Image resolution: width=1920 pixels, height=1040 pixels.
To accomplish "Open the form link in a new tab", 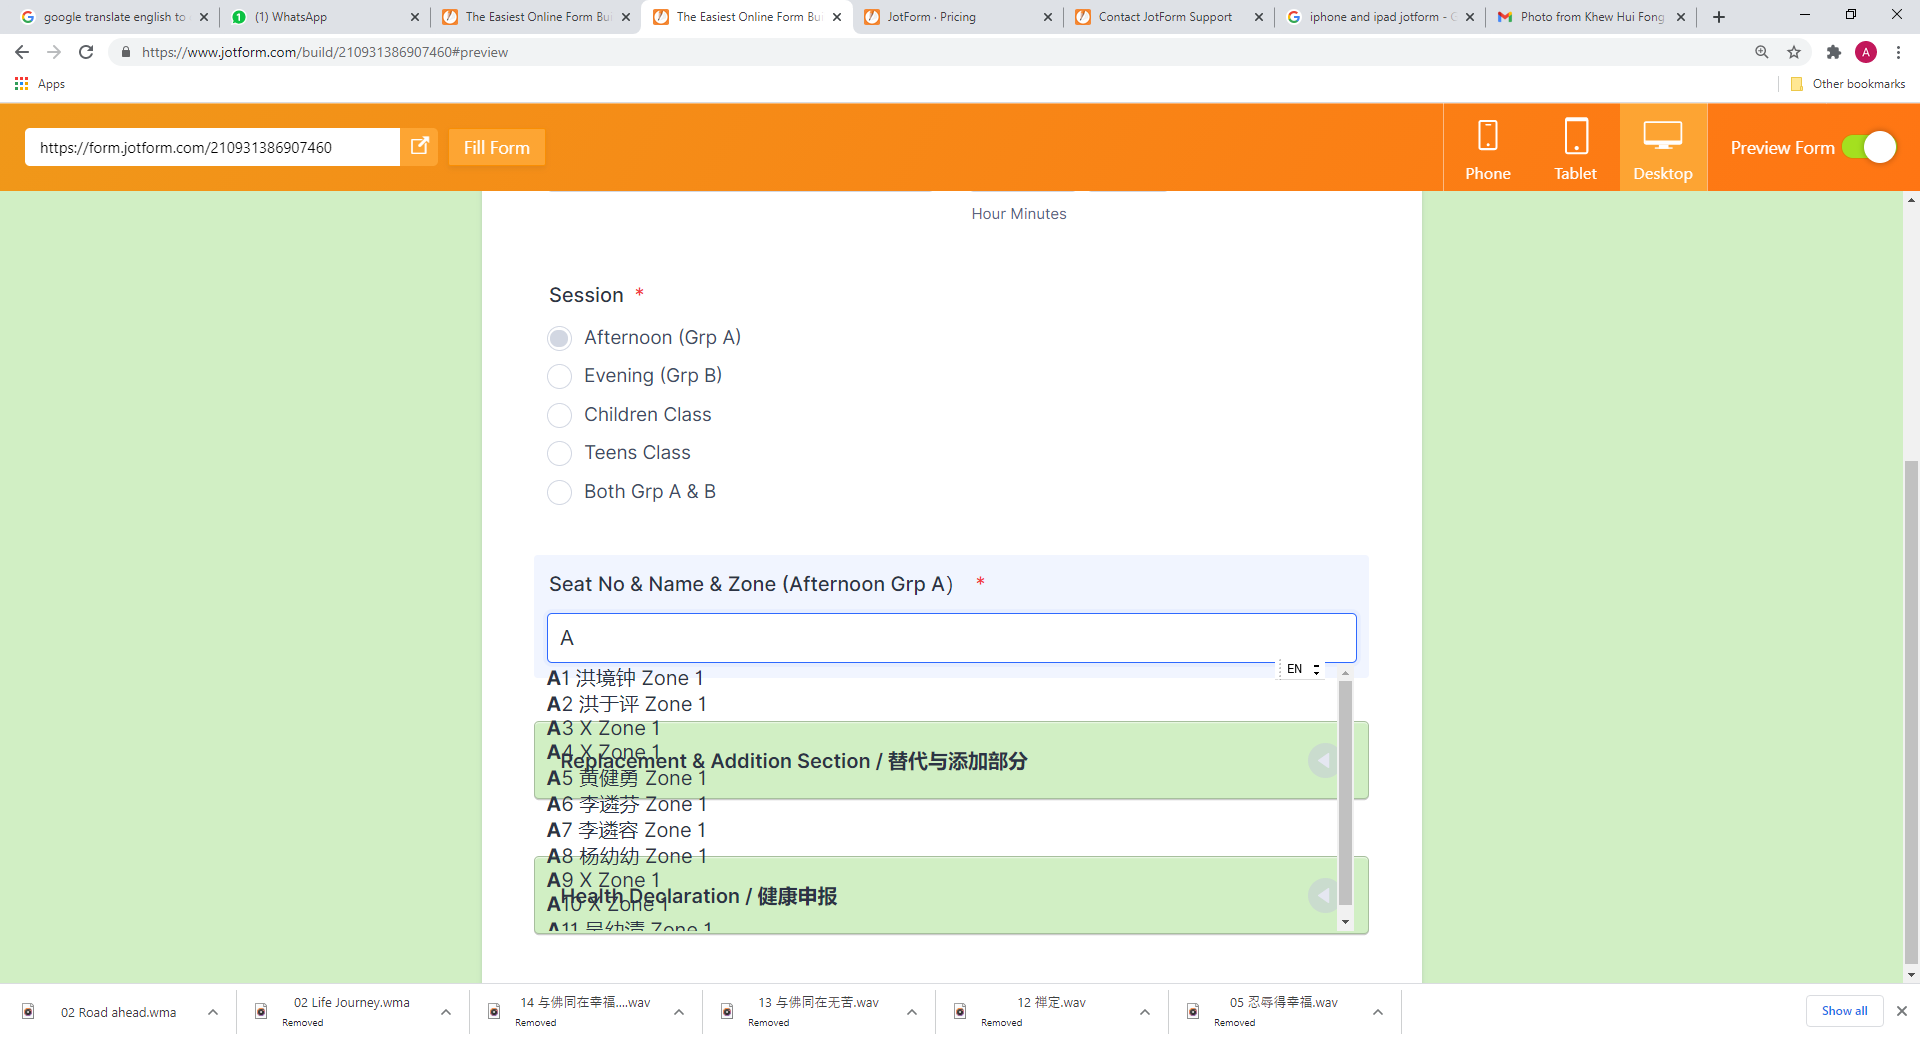I will (419, 146).
